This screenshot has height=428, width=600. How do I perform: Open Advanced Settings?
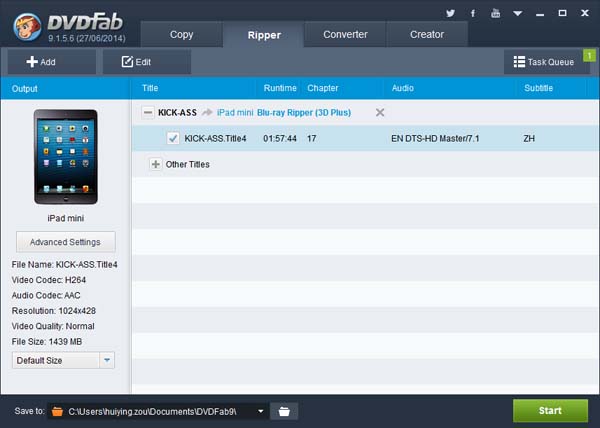click(x=65, y=242)
